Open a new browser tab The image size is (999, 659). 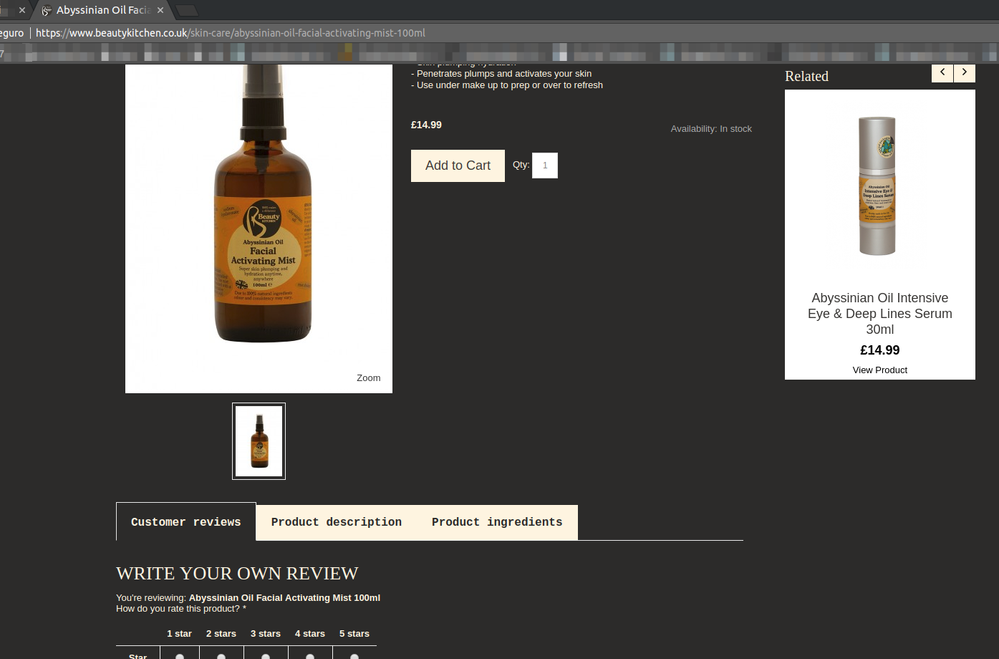(x=187, y=10)
